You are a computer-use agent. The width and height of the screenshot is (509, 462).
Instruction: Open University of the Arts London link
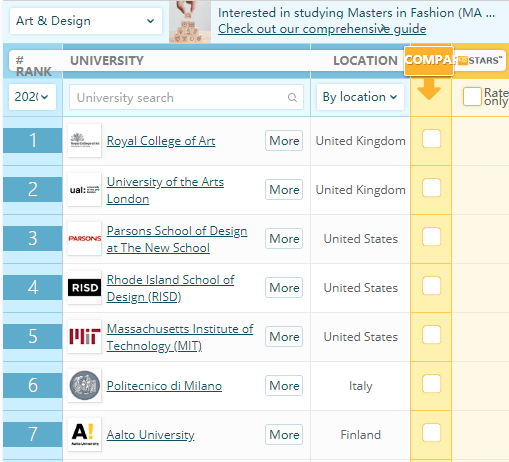165,190
